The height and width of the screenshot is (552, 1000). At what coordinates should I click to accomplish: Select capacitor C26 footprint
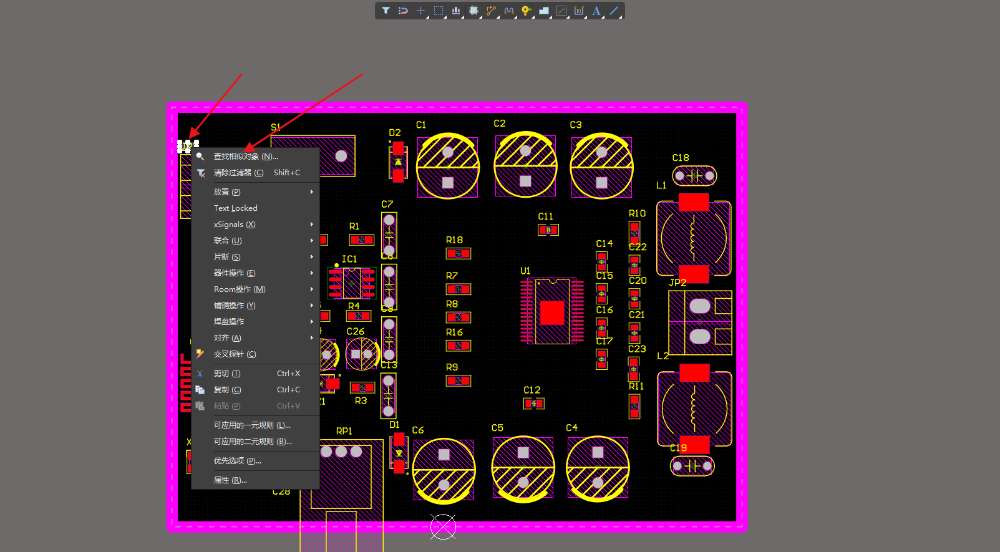pyautogui.click(x=362, y=354)
